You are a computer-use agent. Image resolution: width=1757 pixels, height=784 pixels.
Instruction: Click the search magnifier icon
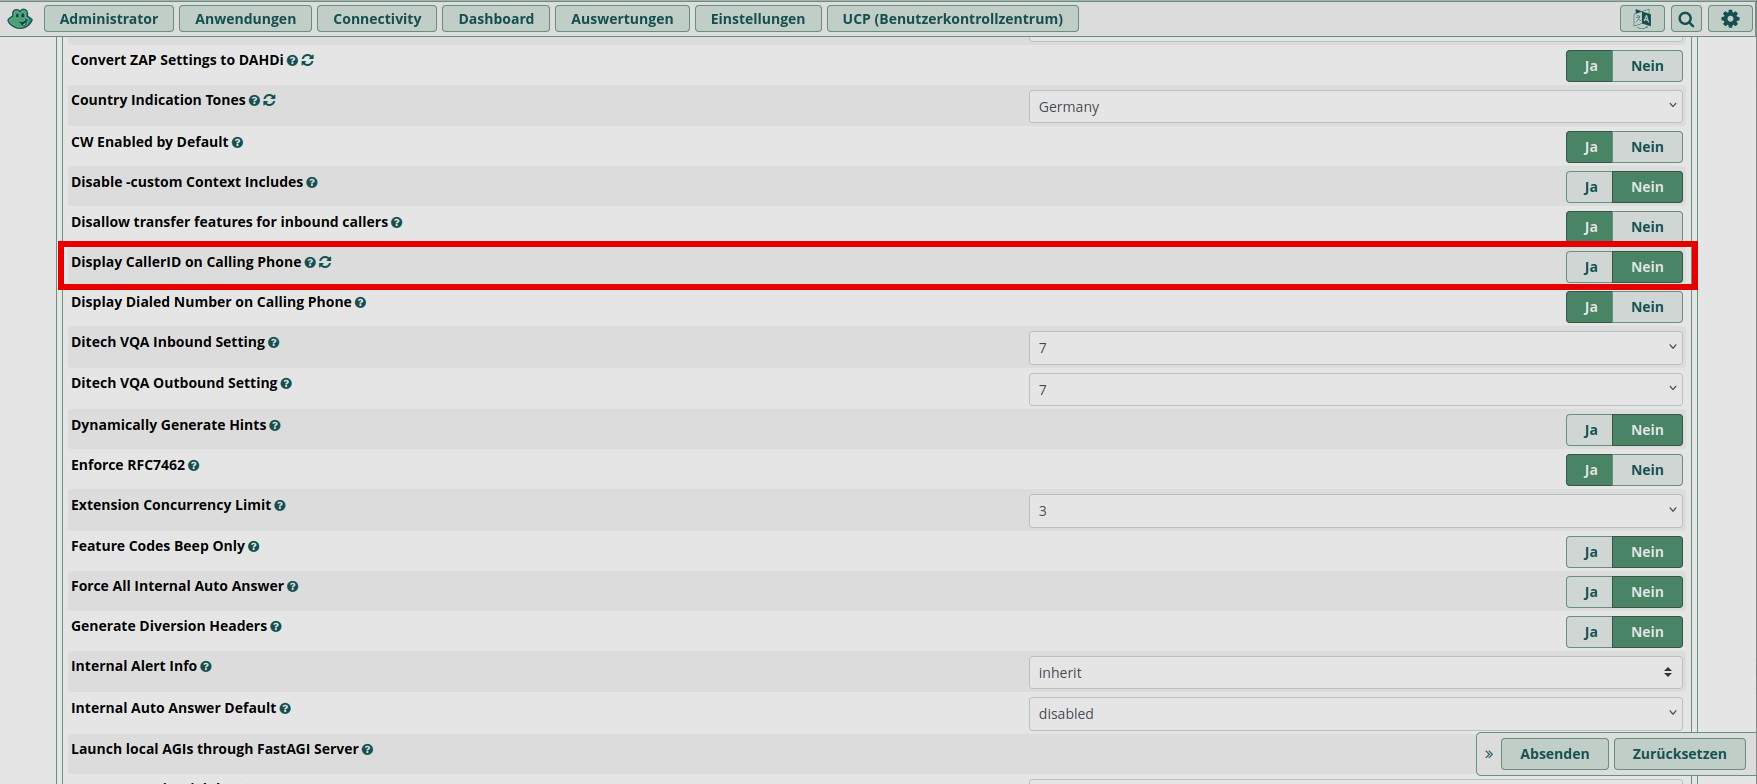(1686, 18)
